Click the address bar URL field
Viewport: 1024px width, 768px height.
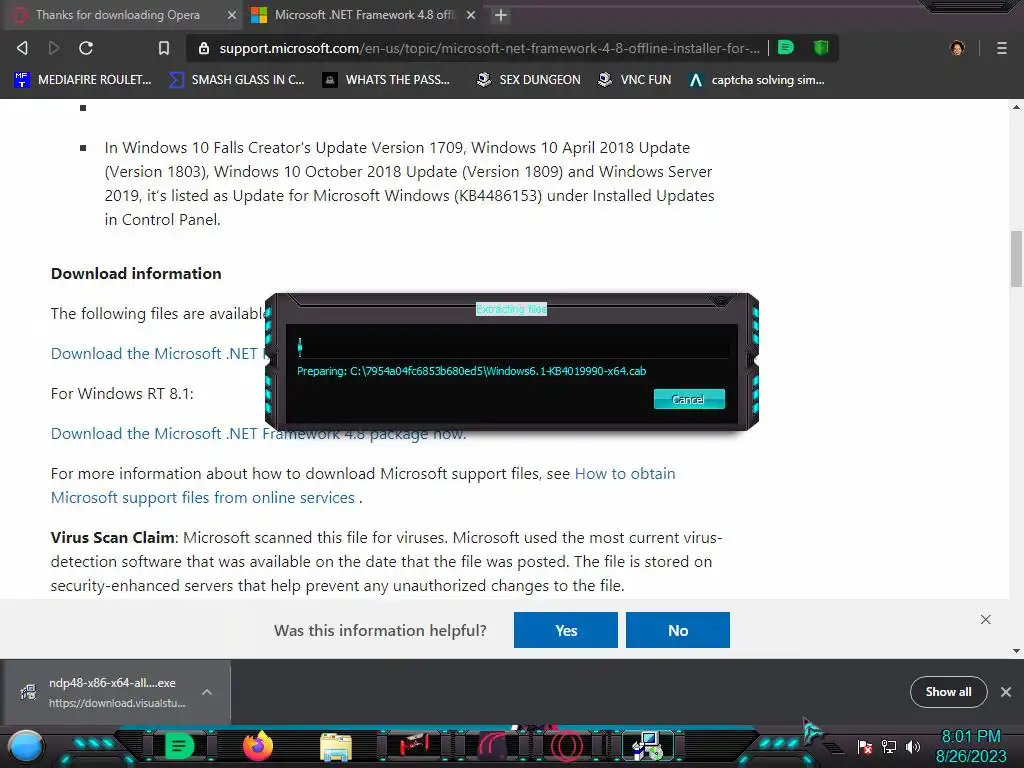(x=490, y=48)
